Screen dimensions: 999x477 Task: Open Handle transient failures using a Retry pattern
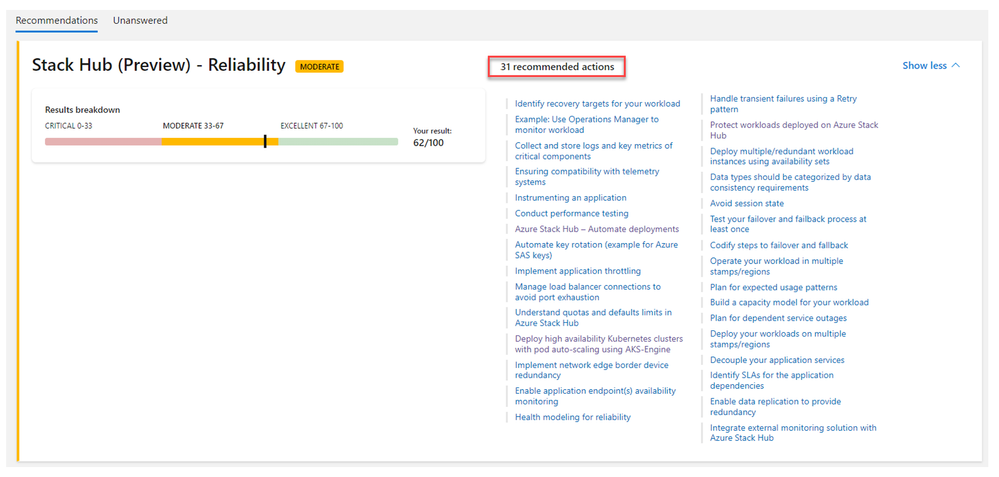(783, 104)
